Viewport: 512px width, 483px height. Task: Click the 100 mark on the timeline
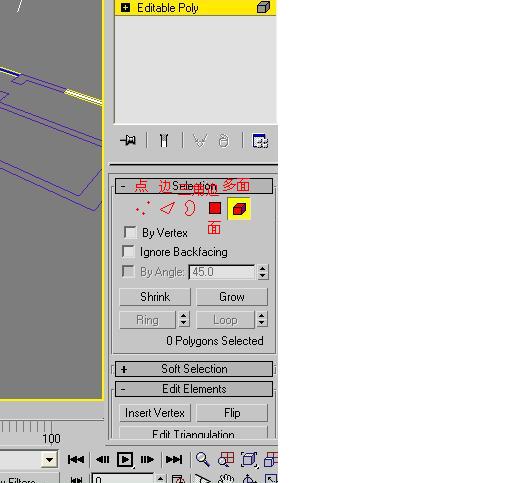click(x=51, y=438)
